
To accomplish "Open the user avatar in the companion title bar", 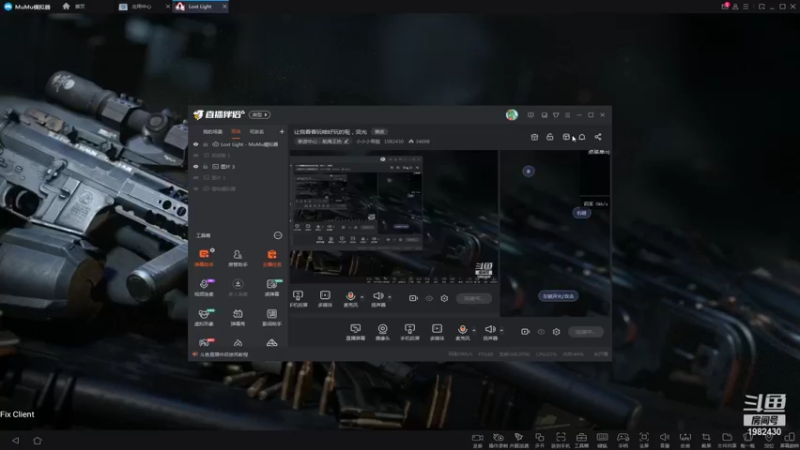I will click(x=512, y=115).
